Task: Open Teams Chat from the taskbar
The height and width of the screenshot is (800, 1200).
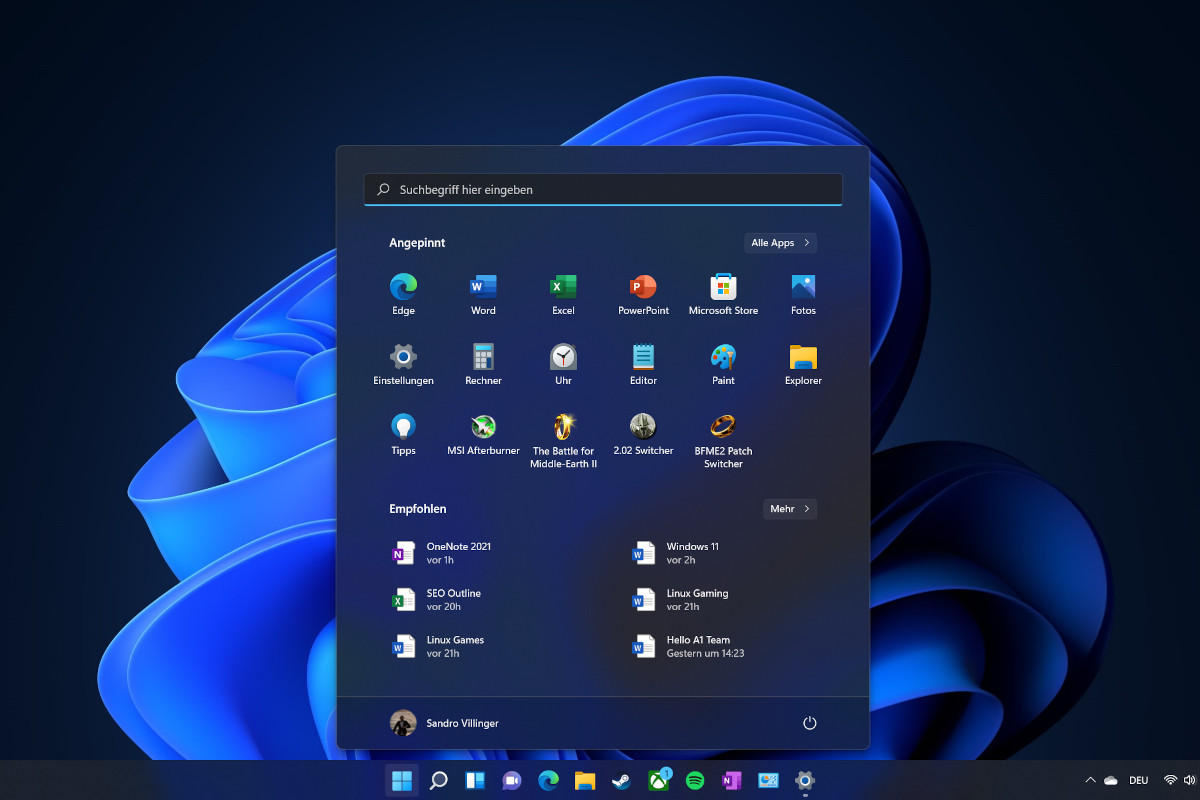Action: (x=511, y=780)
